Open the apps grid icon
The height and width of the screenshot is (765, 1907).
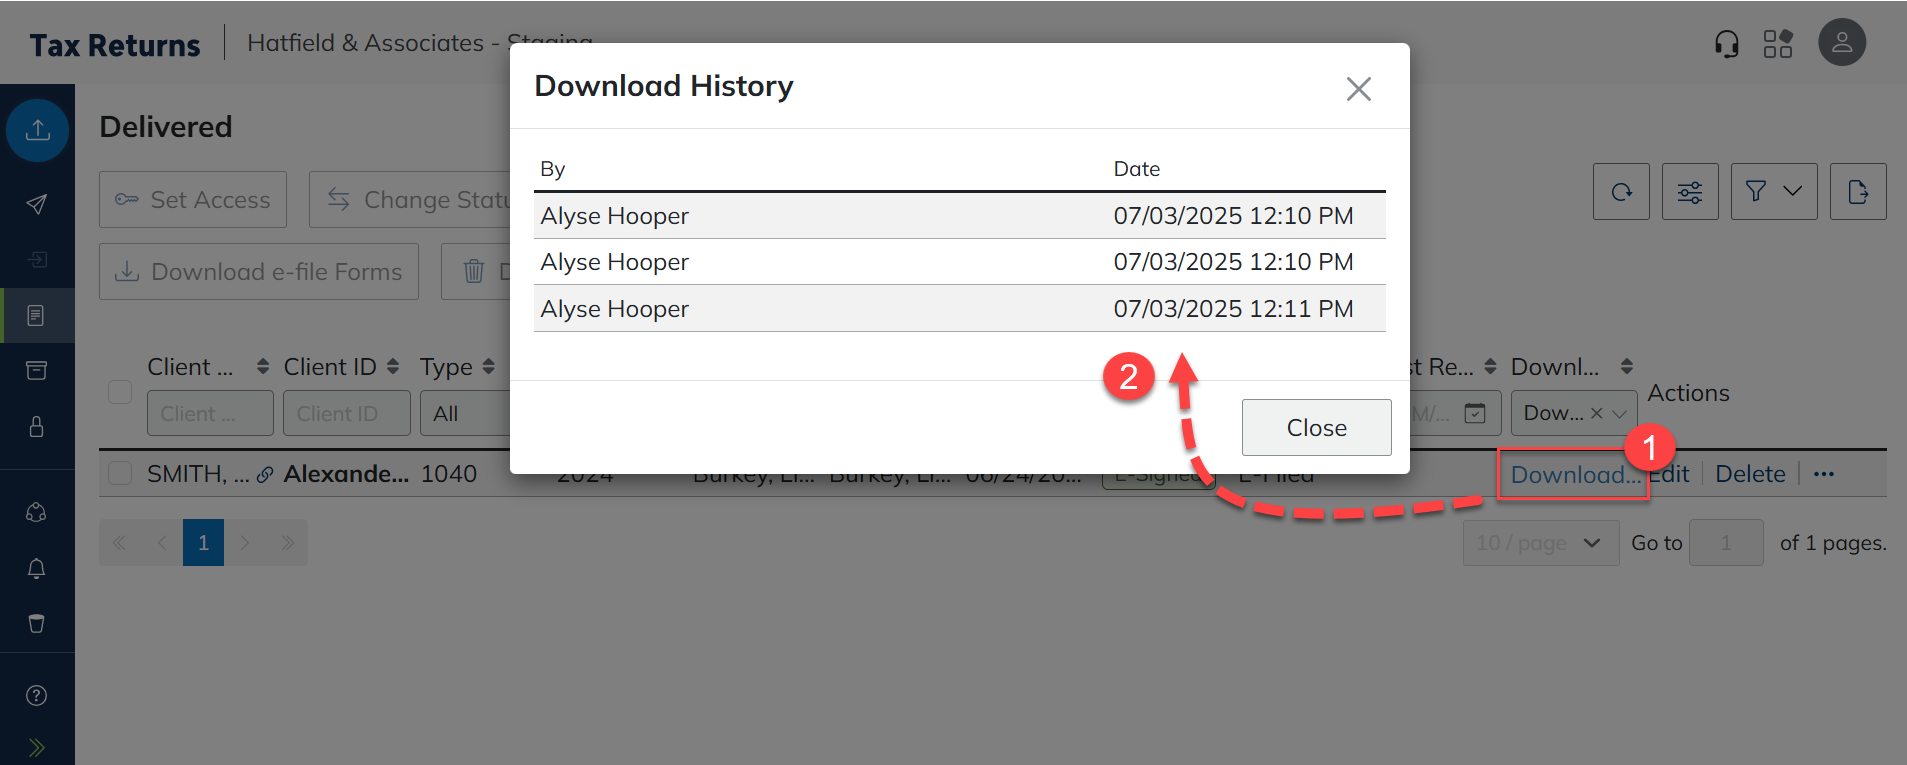[x=1778, y=44]
